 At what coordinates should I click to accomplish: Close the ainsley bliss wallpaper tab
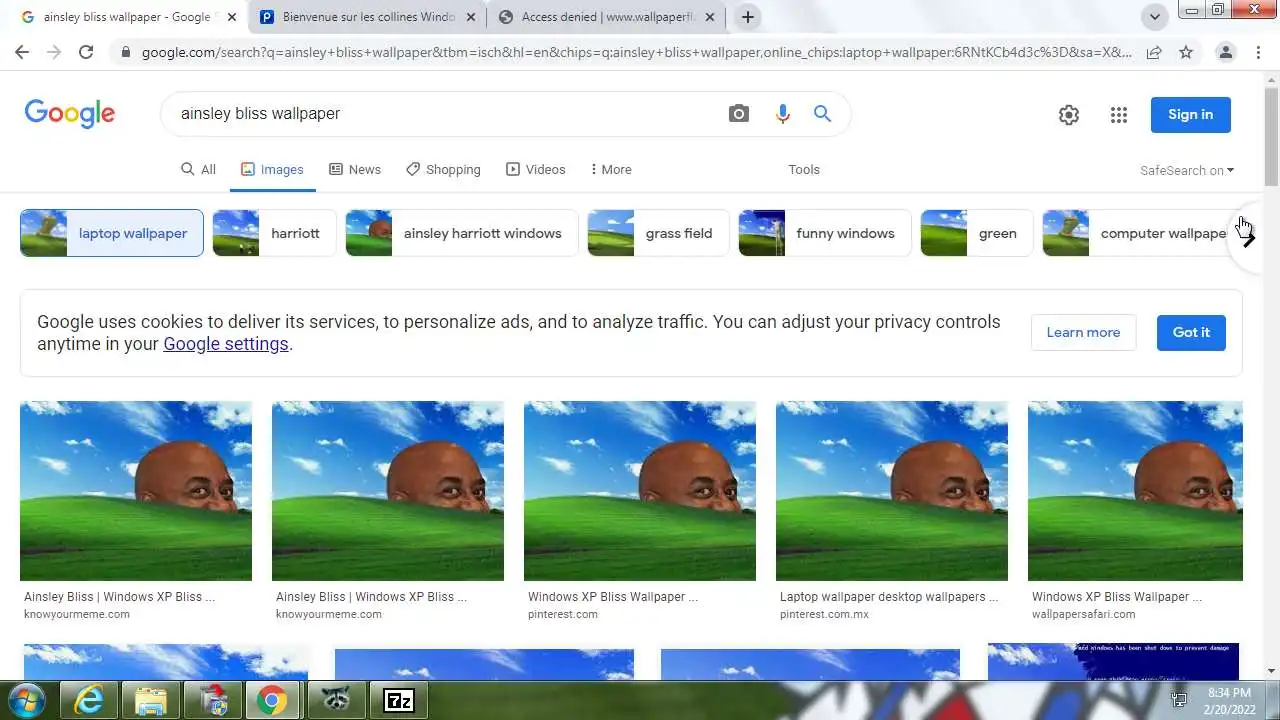coord(232,17)
